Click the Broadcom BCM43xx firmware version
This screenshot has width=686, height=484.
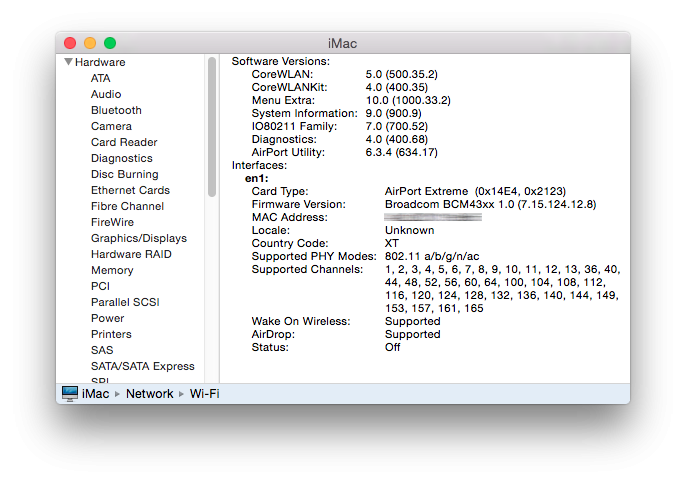(490, 204)
